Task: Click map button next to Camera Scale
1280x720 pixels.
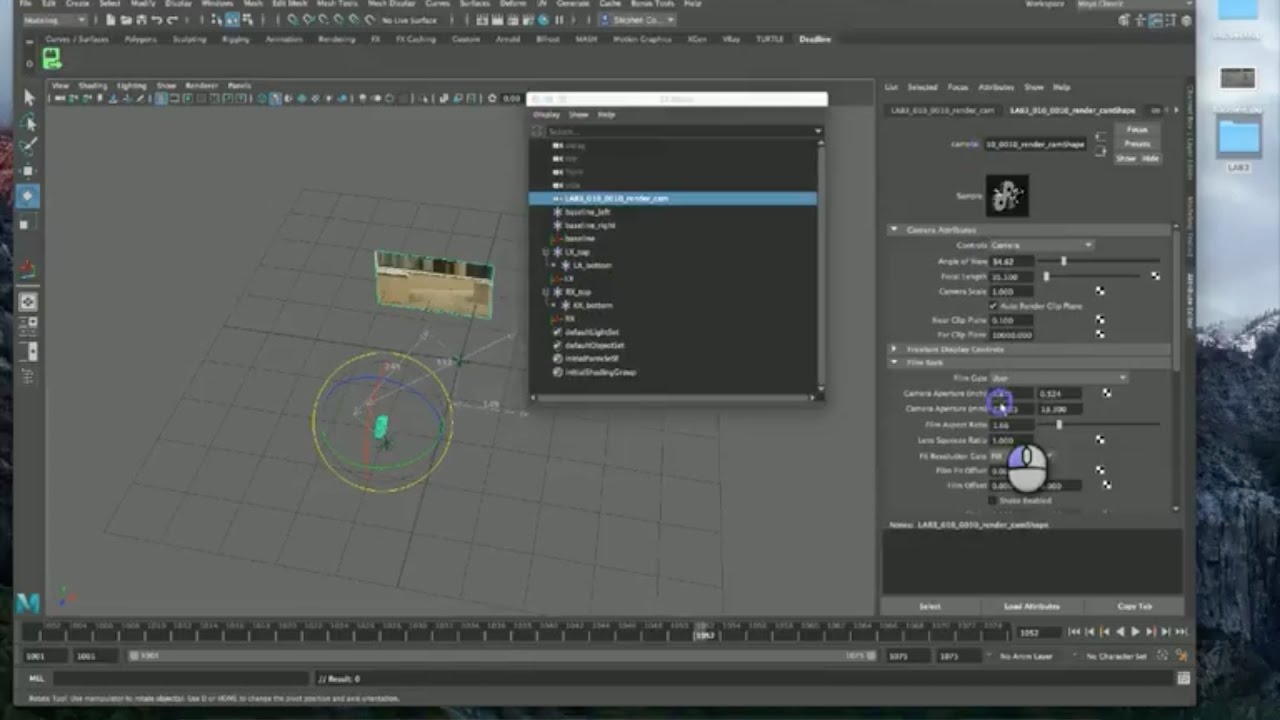Action: tap(1100, 291)
